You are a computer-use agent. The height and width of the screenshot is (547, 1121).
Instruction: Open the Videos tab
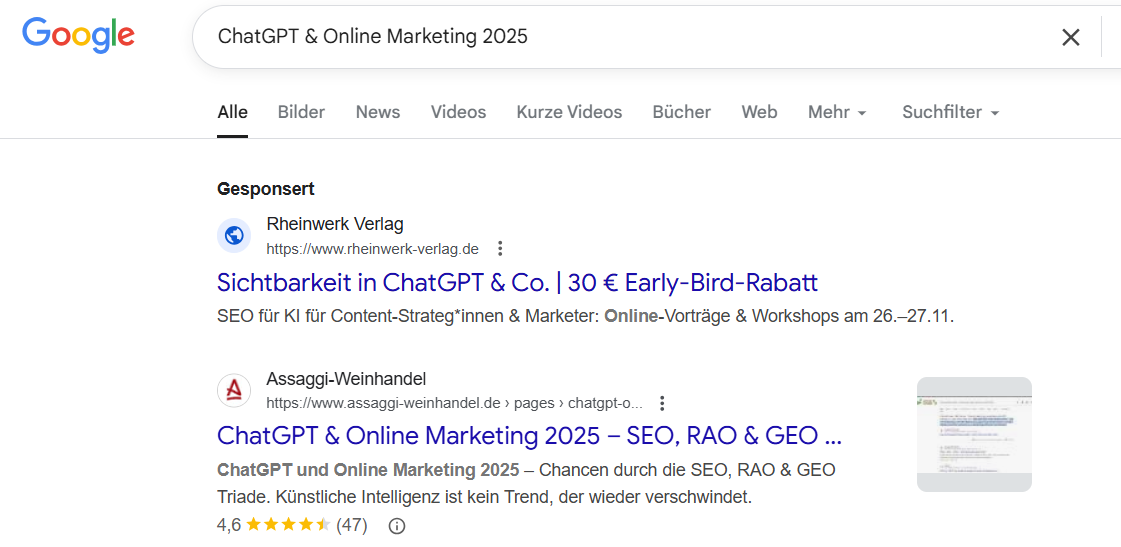458,112
